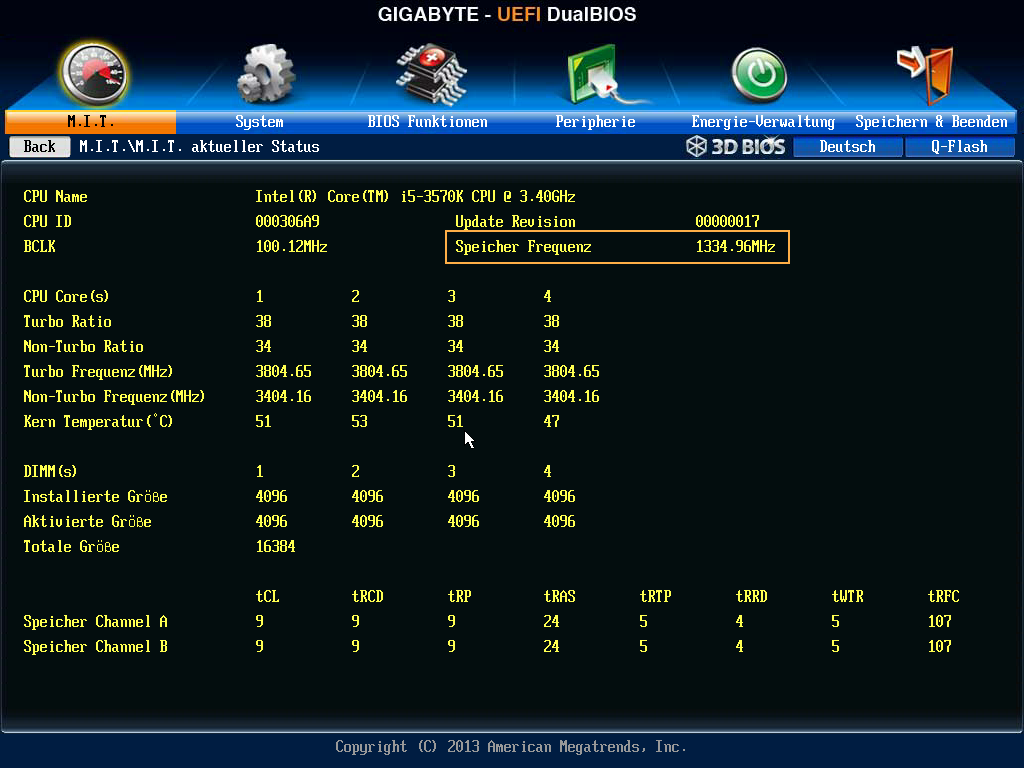Click the BCLK value 100.12MHz
1024x768 pixels.
(291, 247)
